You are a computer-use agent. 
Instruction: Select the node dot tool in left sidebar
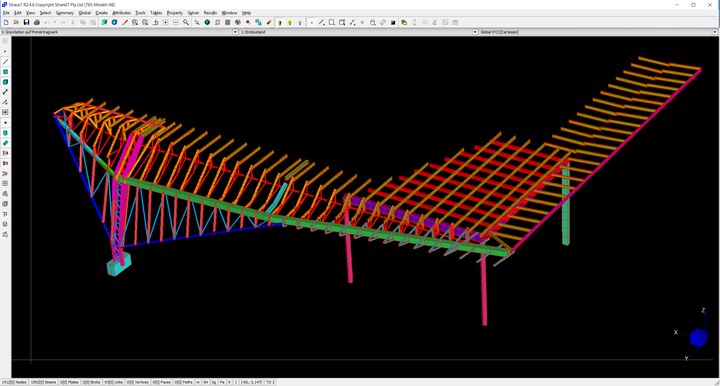5,51
